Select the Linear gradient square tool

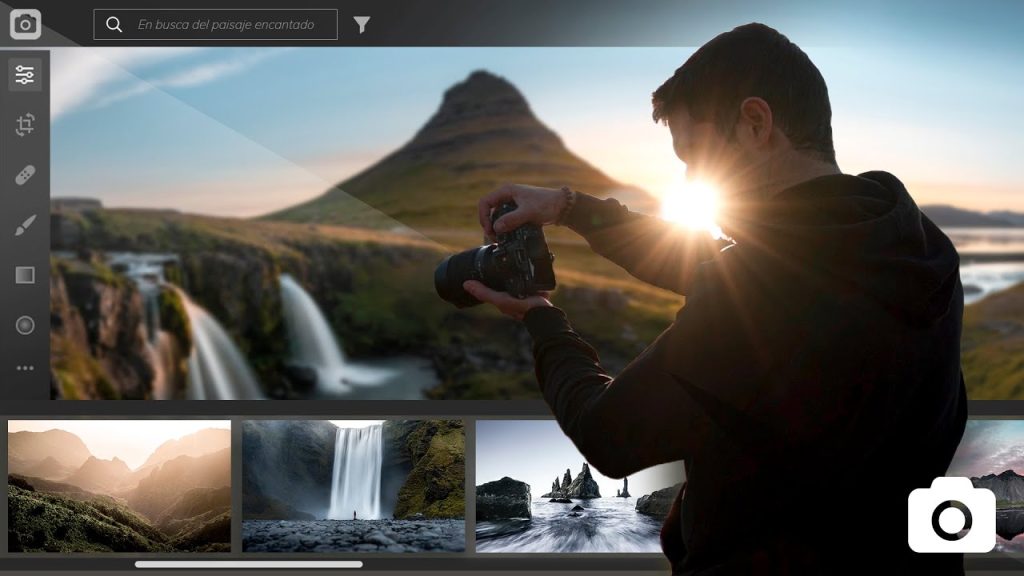click(x=25, y=275)
